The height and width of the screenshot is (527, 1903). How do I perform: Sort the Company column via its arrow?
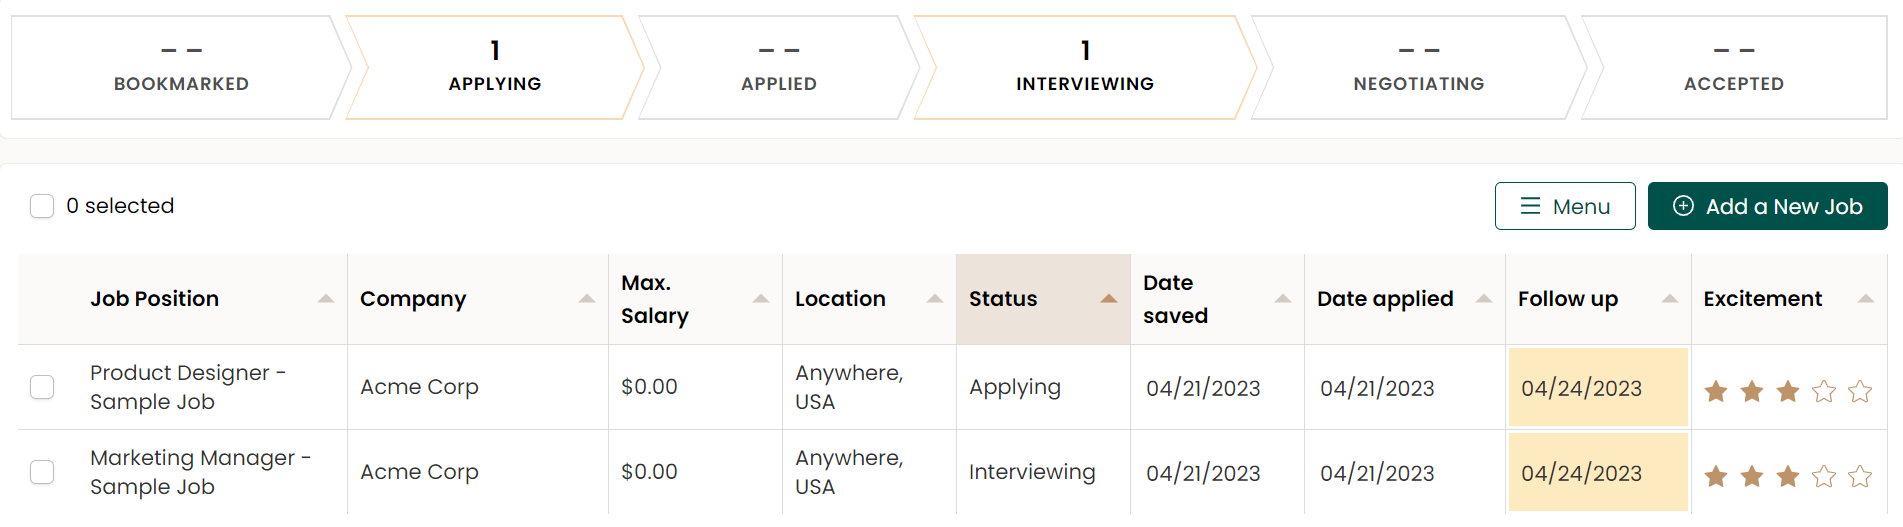(x=586, y=299)
